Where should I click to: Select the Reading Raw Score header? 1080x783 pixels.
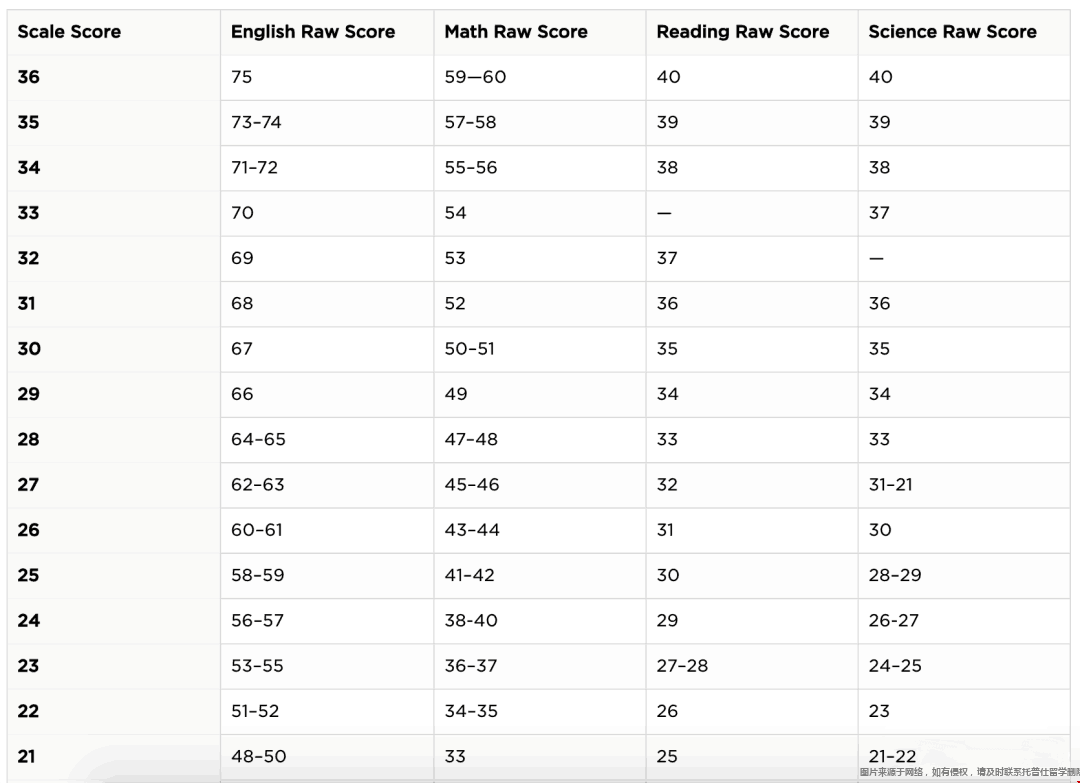pyautogui.click(x=742, y=32)
